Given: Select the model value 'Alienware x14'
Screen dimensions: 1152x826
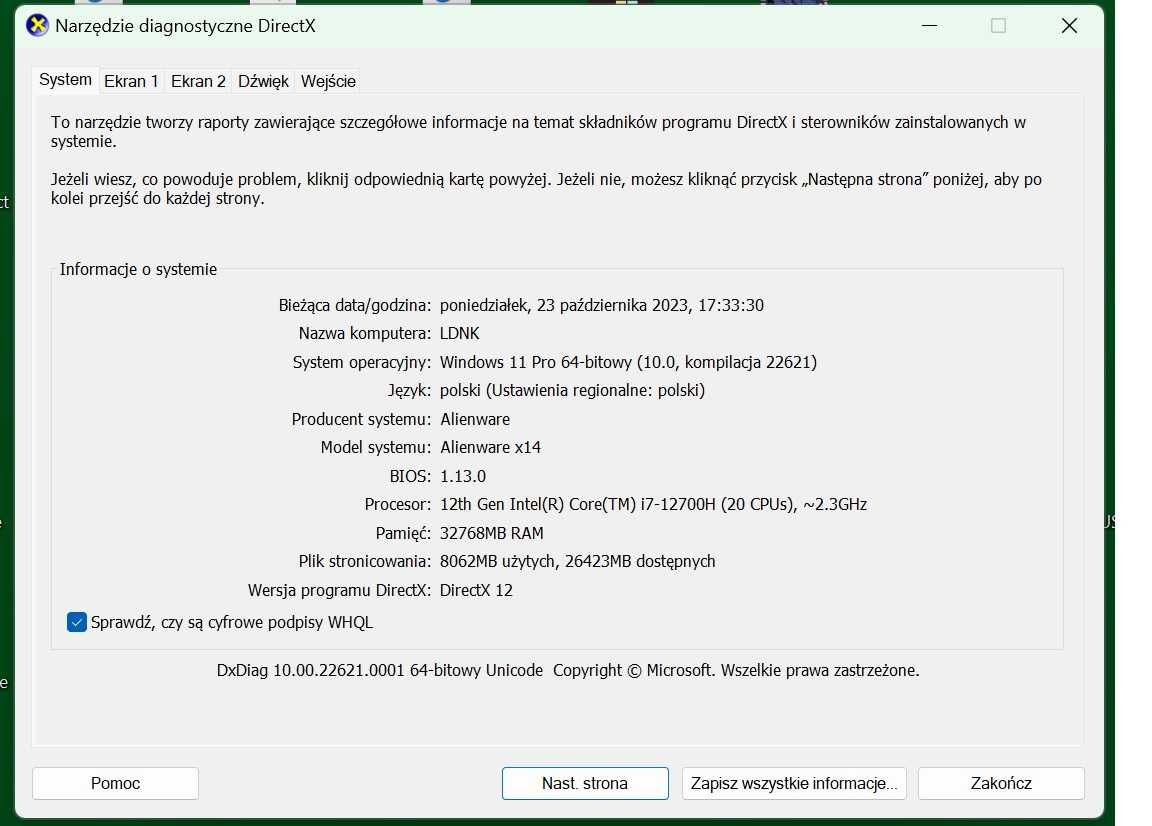Looking at the screenshot, I should pyautogui.click(x=490, y=448).
